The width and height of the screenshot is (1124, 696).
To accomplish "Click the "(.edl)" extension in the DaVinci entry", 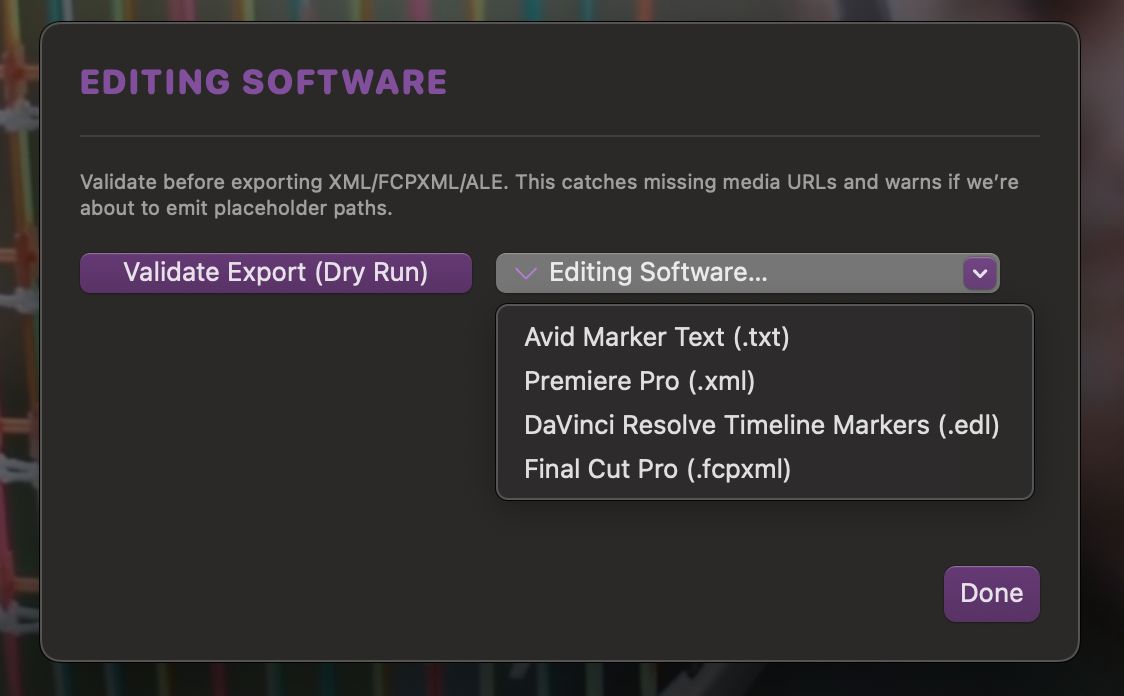I will 969,425.
